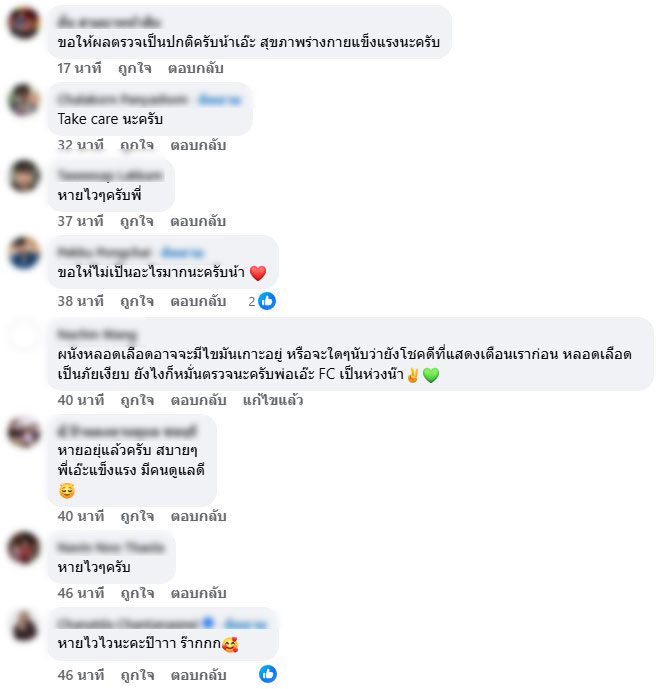Reply to the 37-minute 'หายไวๆครับพี่' comment
658x689 pixels.
click(x=198, y=221)
